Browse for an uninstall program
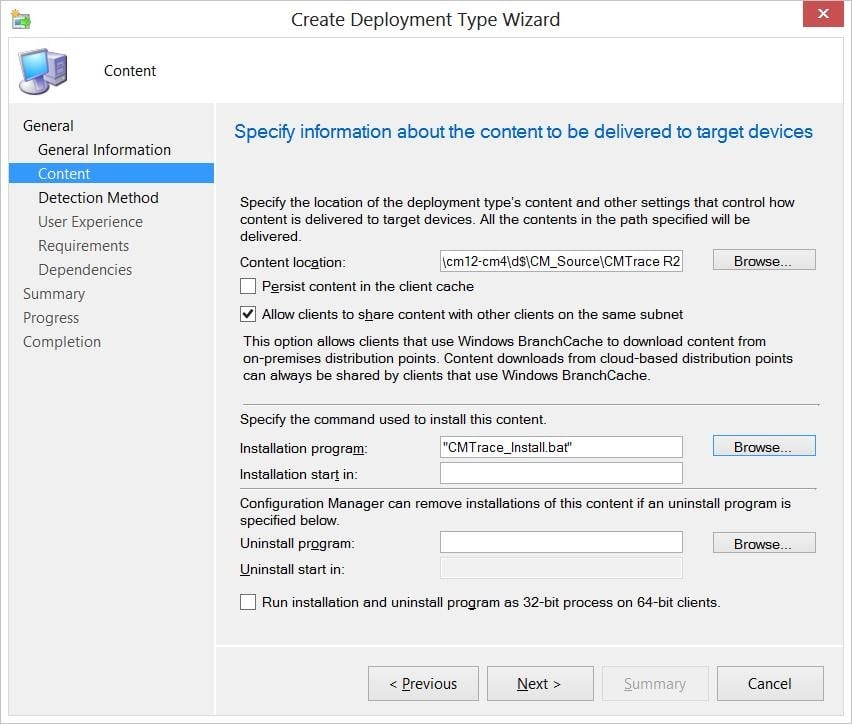Image resolution: width=852 pixels, height=724 pixels. click(763, 542)
